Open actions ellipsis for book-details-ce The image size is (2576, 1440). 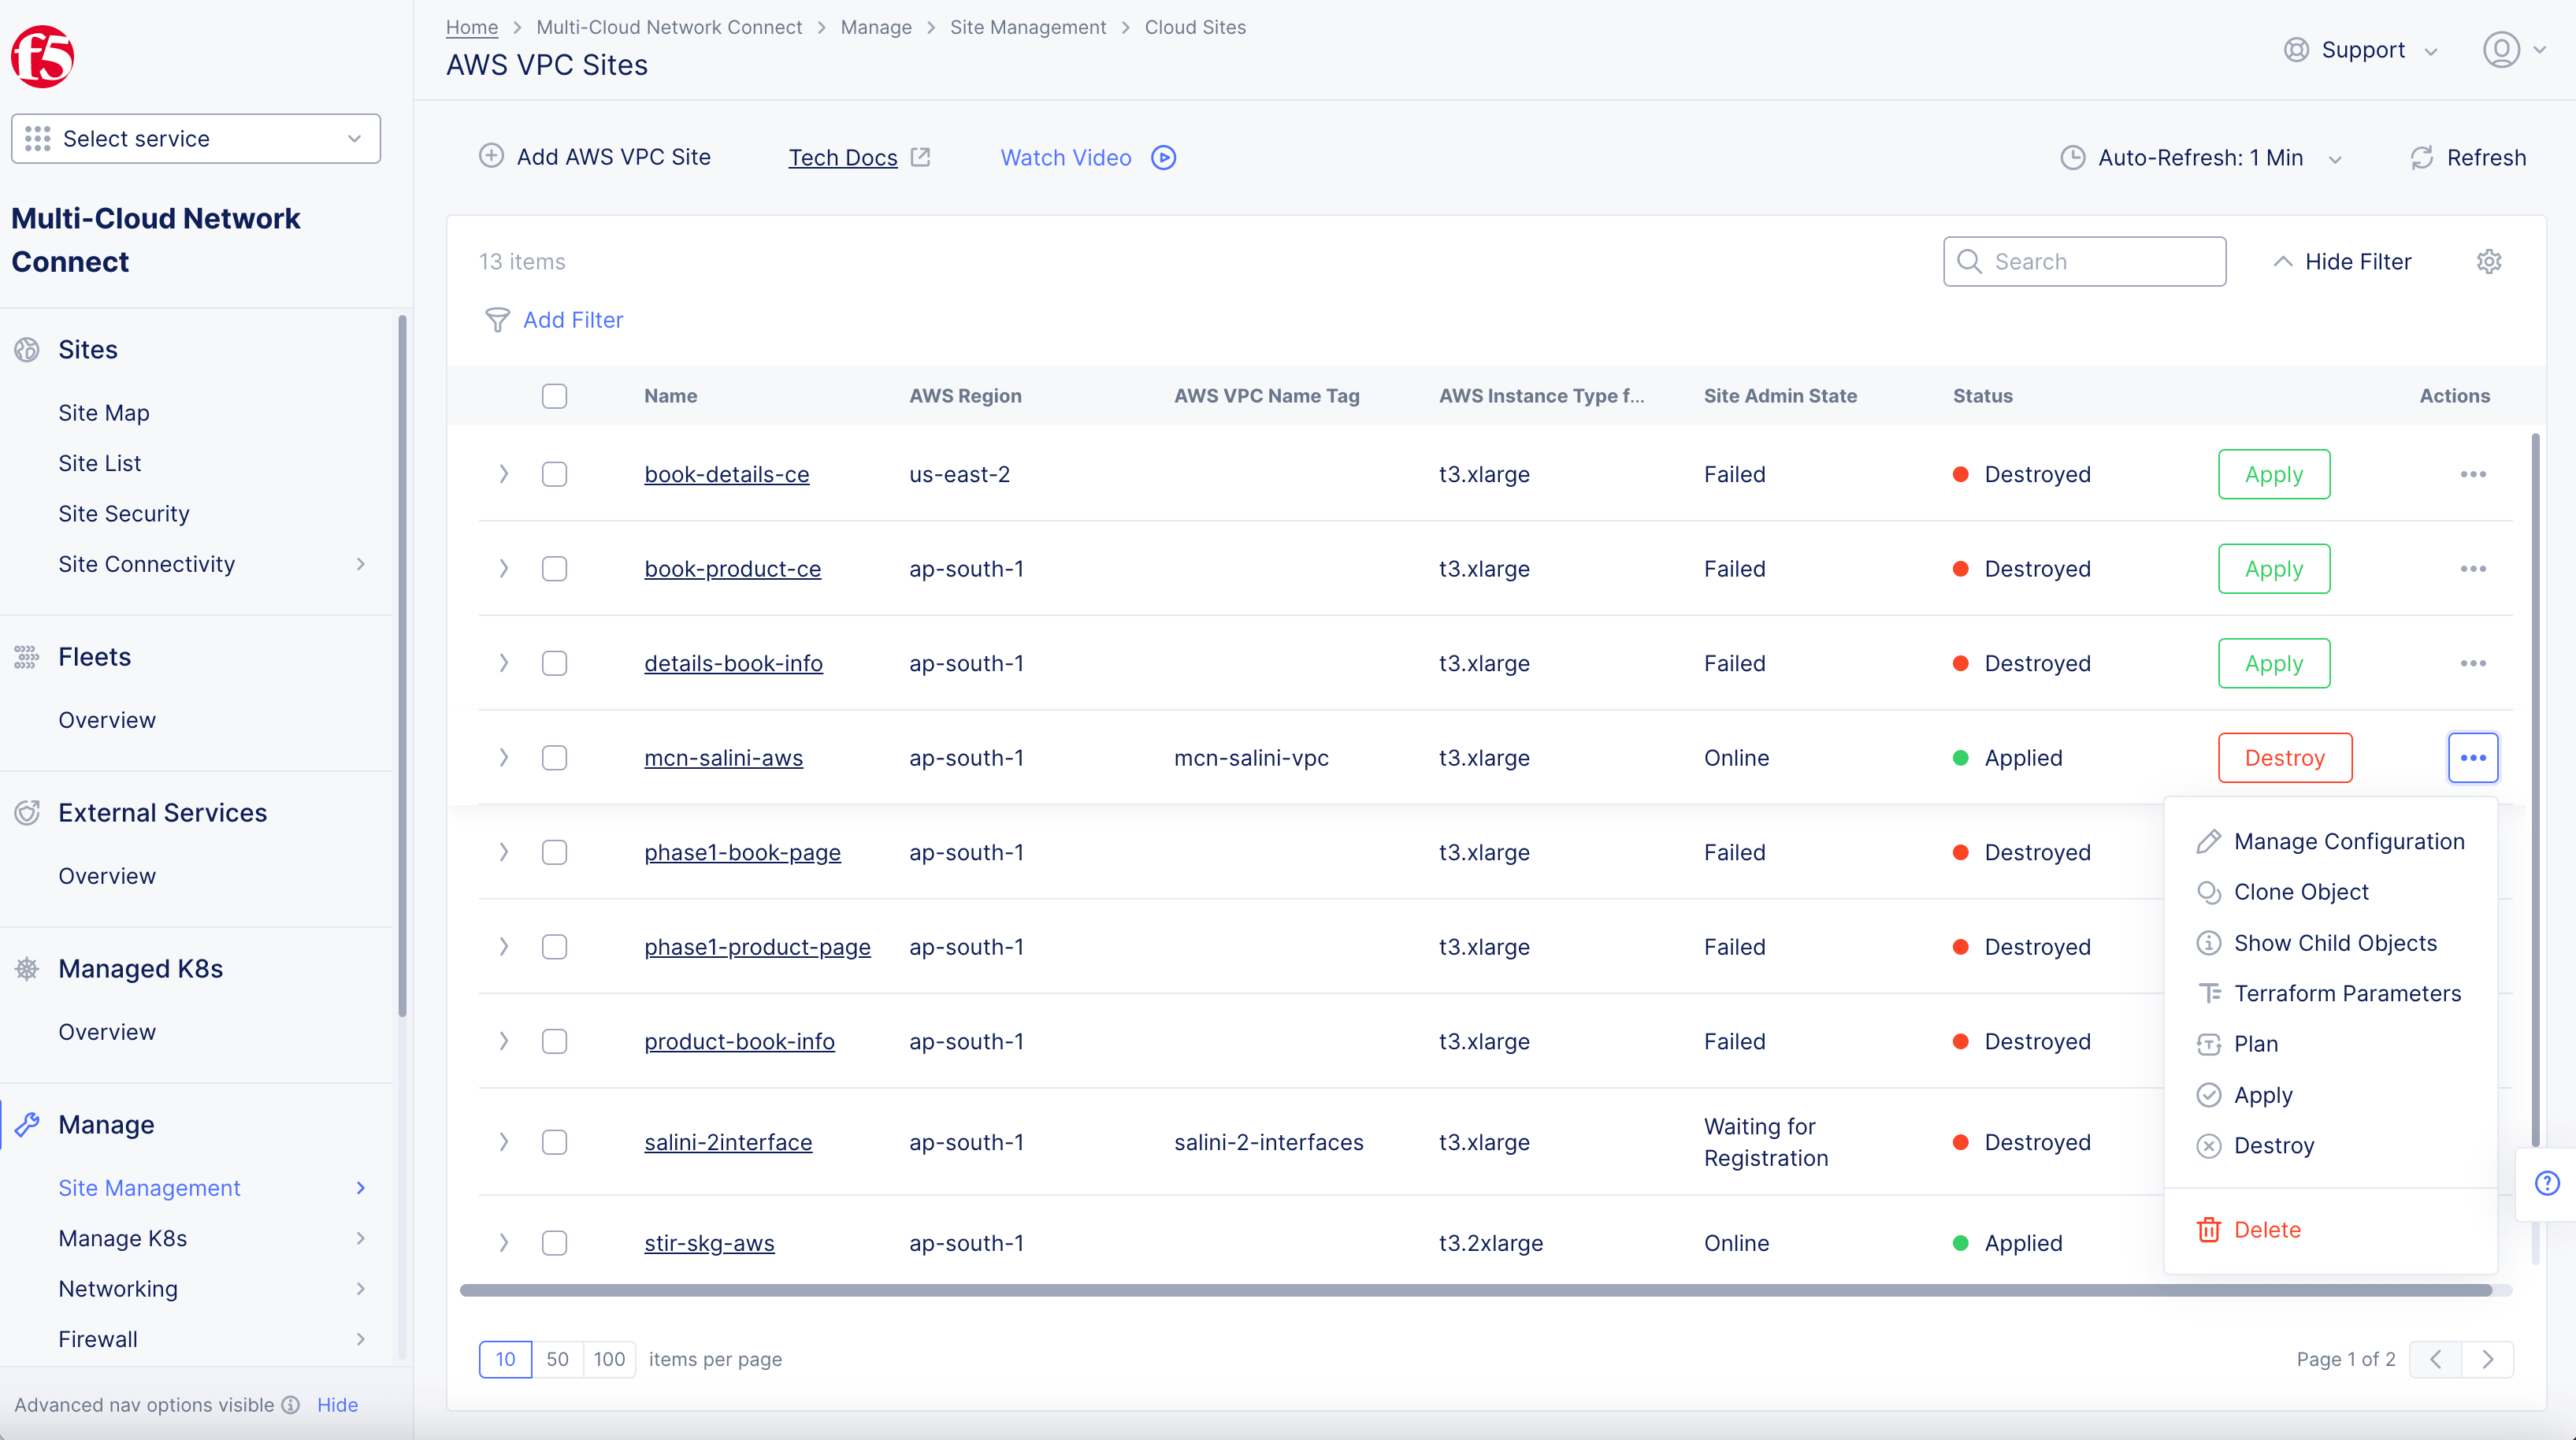pyautogui.click(x=2473, y=474)
